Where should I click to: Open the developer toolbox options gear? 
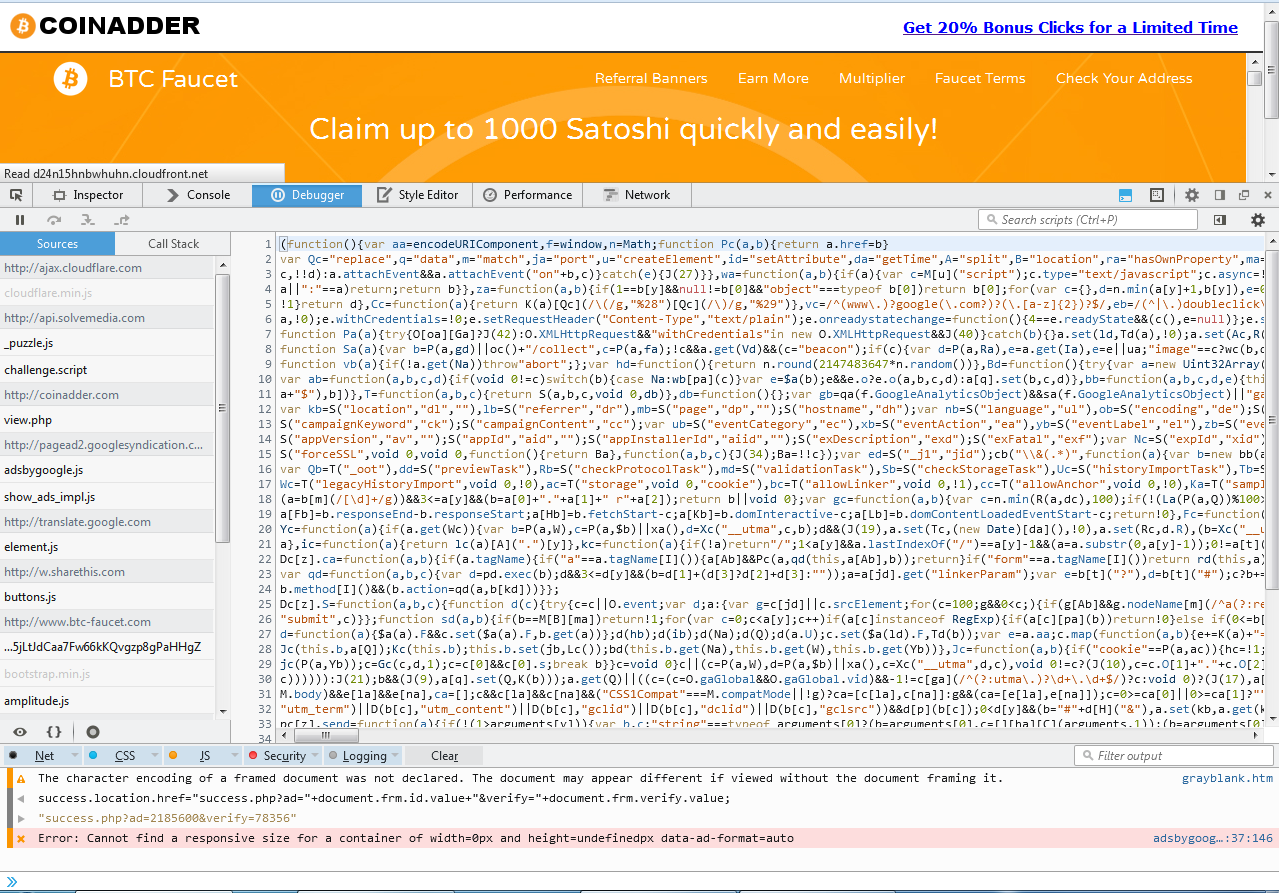pos(1192,195)
